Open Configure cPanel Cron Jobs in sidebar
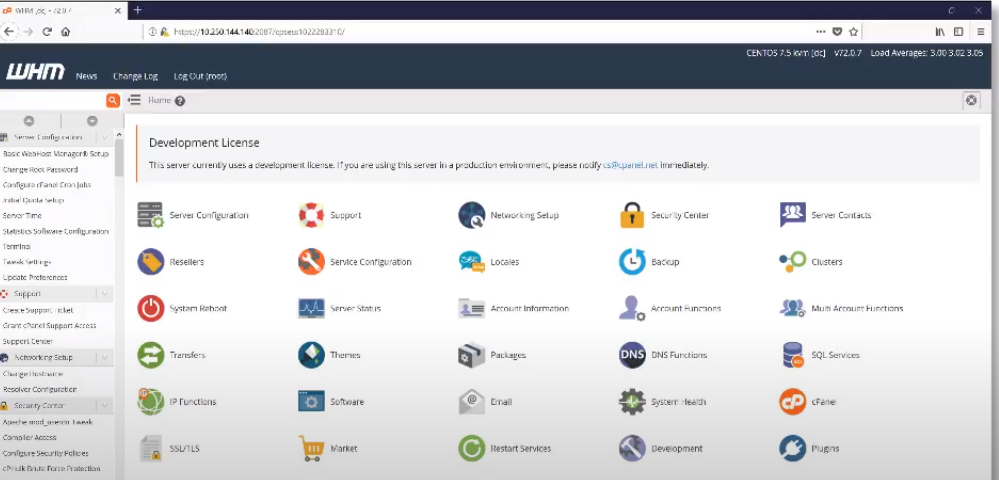The width and height of the screenshot is (999, 480). pos(47,185)
